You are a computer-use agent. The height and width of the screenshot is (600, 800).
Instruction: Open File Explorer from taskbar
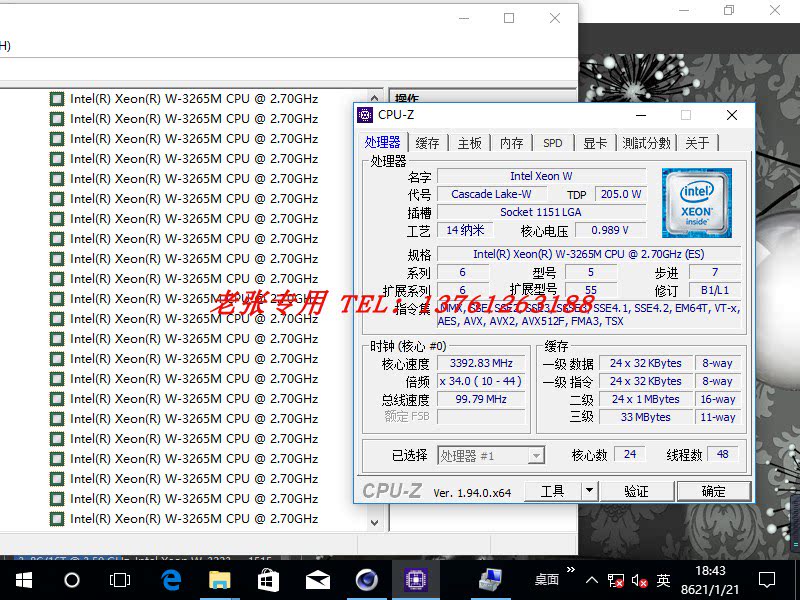(219, 580)
